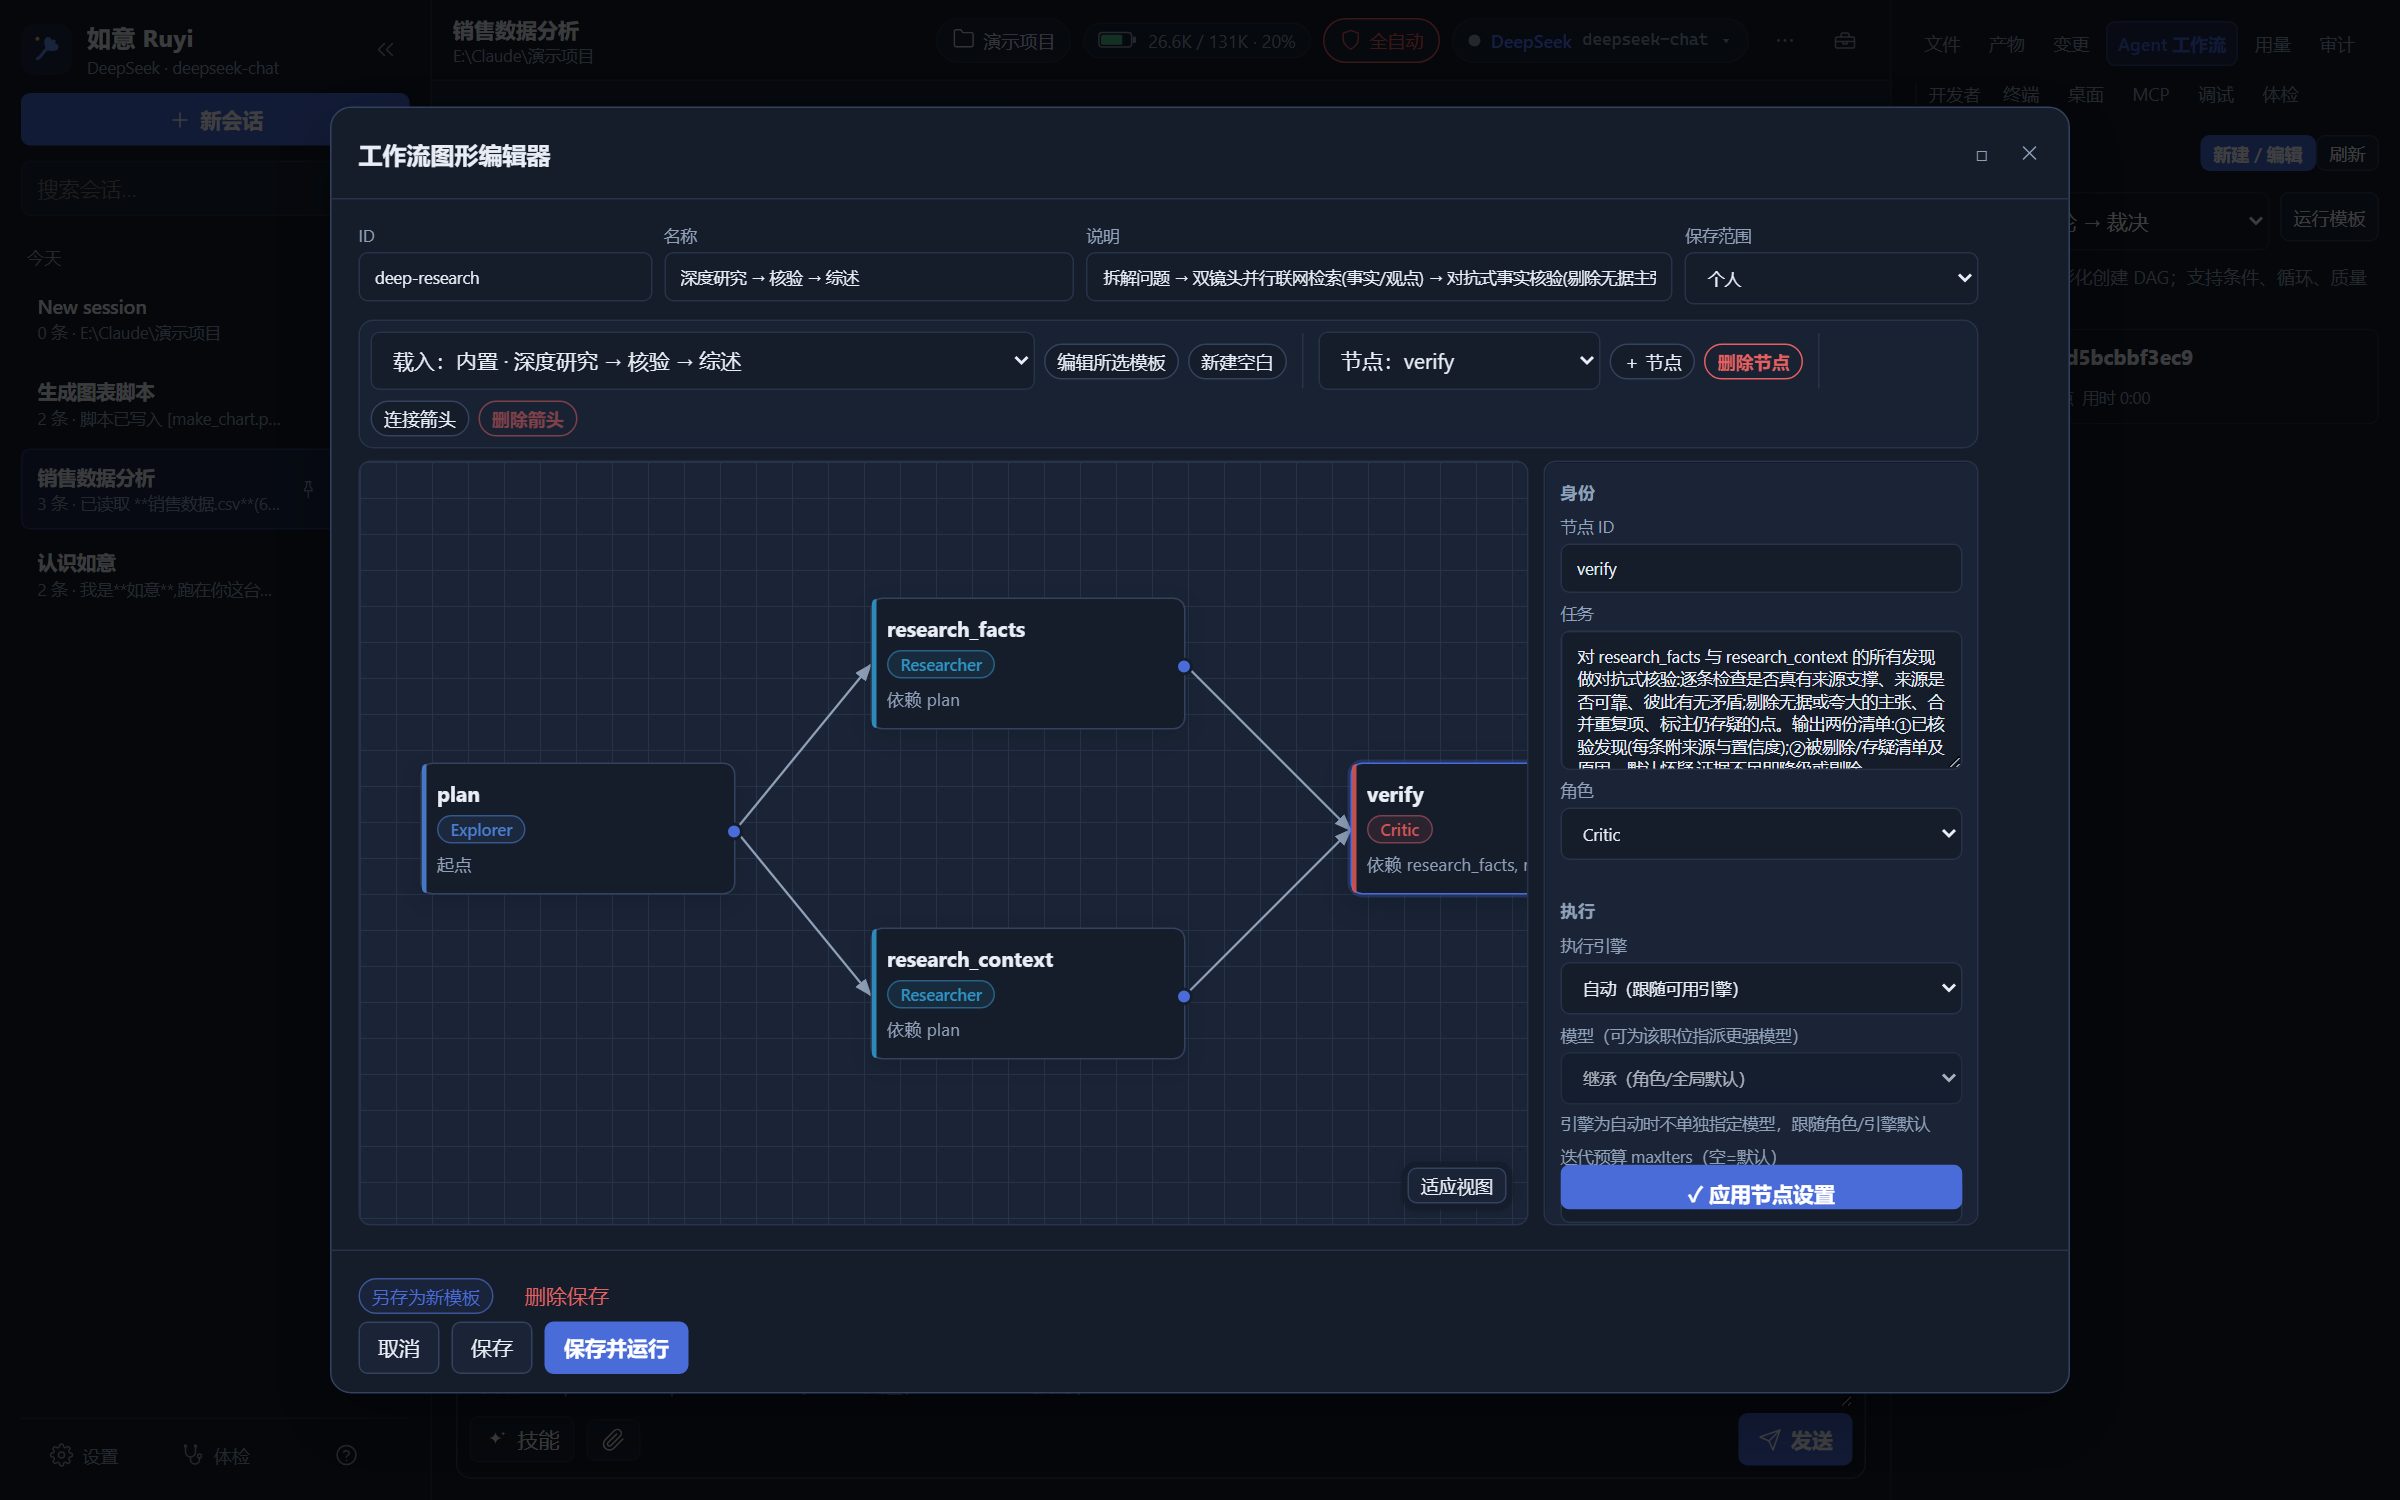The image size is (2400, 1500).
Task: Switch to 变更 tab
Action: tap(2070, 44)
